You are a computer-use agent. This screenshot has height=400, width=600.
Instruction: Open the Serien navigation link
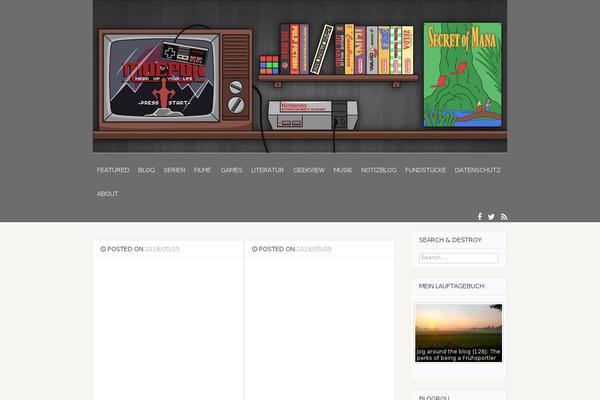[174, 170]
